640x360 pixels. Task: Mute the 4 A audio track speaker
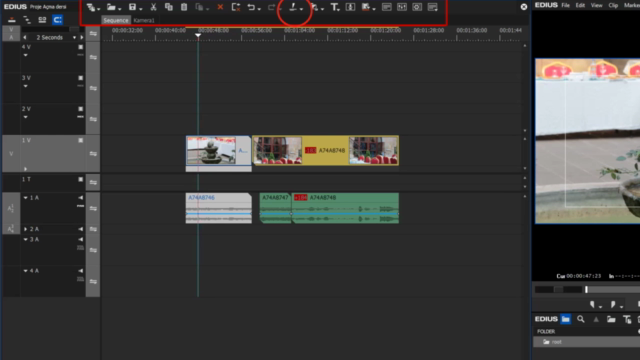point(81,271)
